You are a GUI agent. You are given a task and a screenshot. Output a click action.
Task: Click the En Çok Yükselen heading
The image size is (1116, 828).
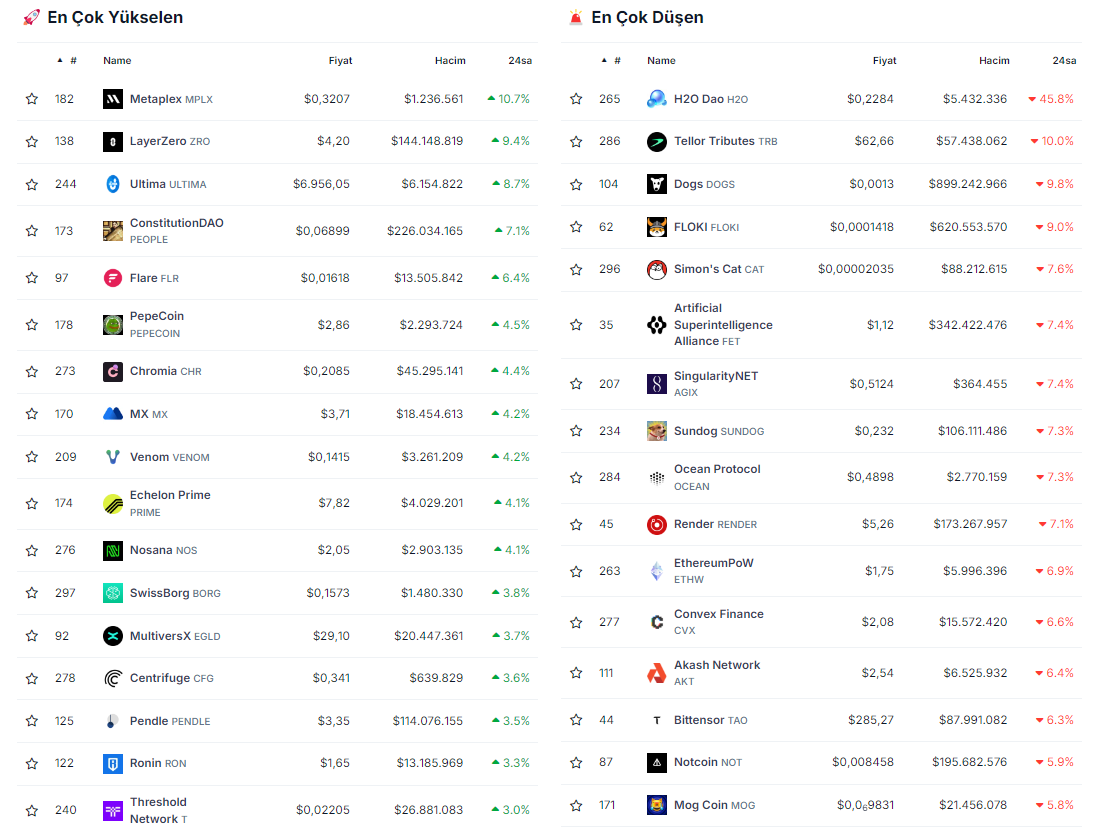pos(115,17)
